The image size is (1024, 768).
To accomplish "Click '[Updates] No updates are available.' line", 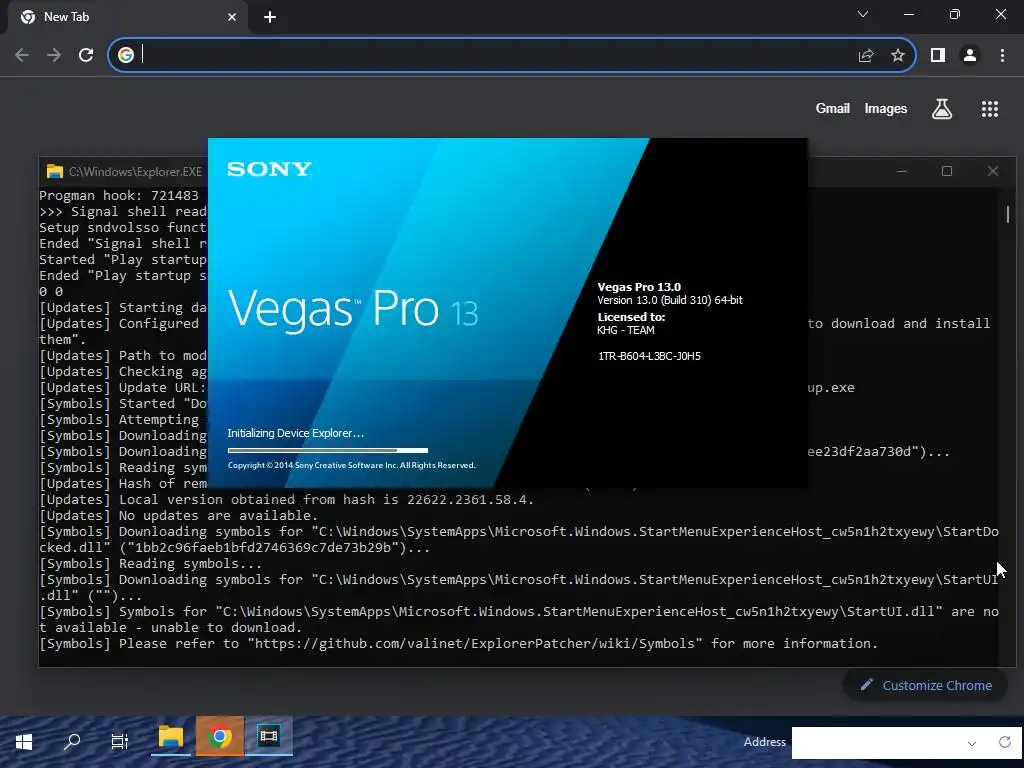I will (x=178, y=515).
